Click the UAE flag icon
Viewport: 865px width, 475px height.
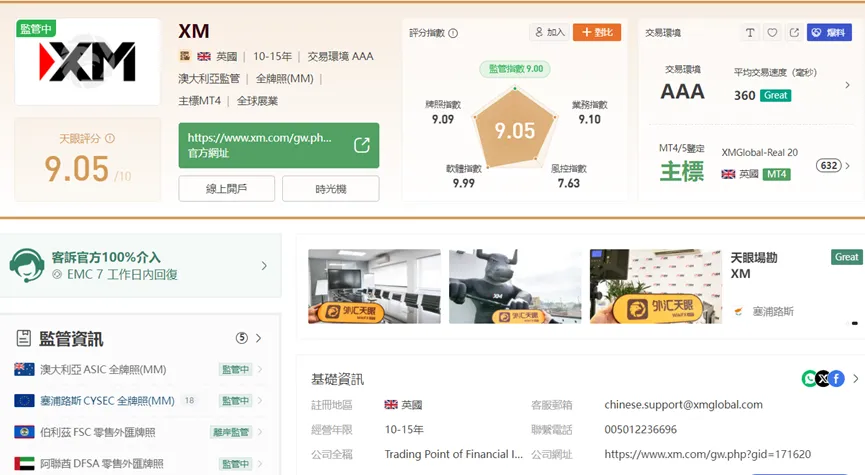coord(24,463)
